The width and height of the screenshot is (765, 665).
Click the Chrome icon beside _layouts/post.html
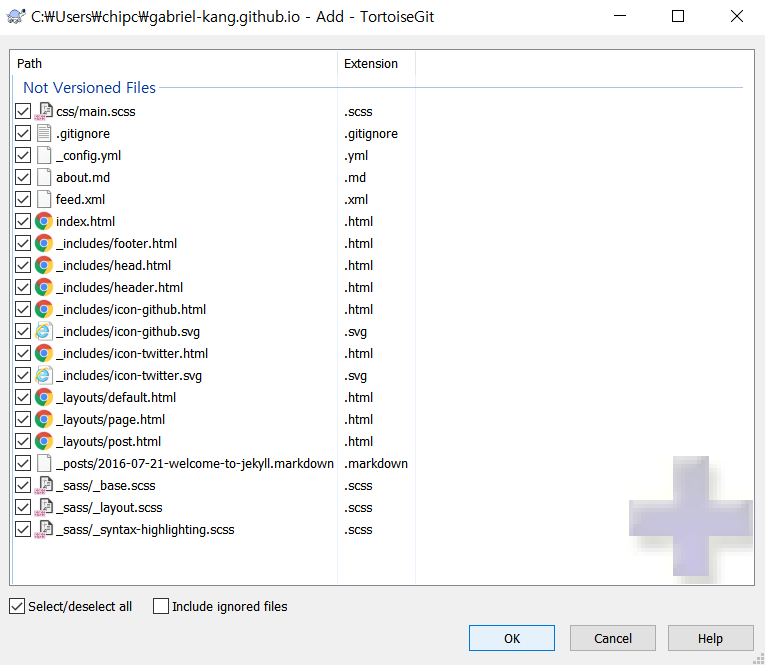(x=44, y=442)
